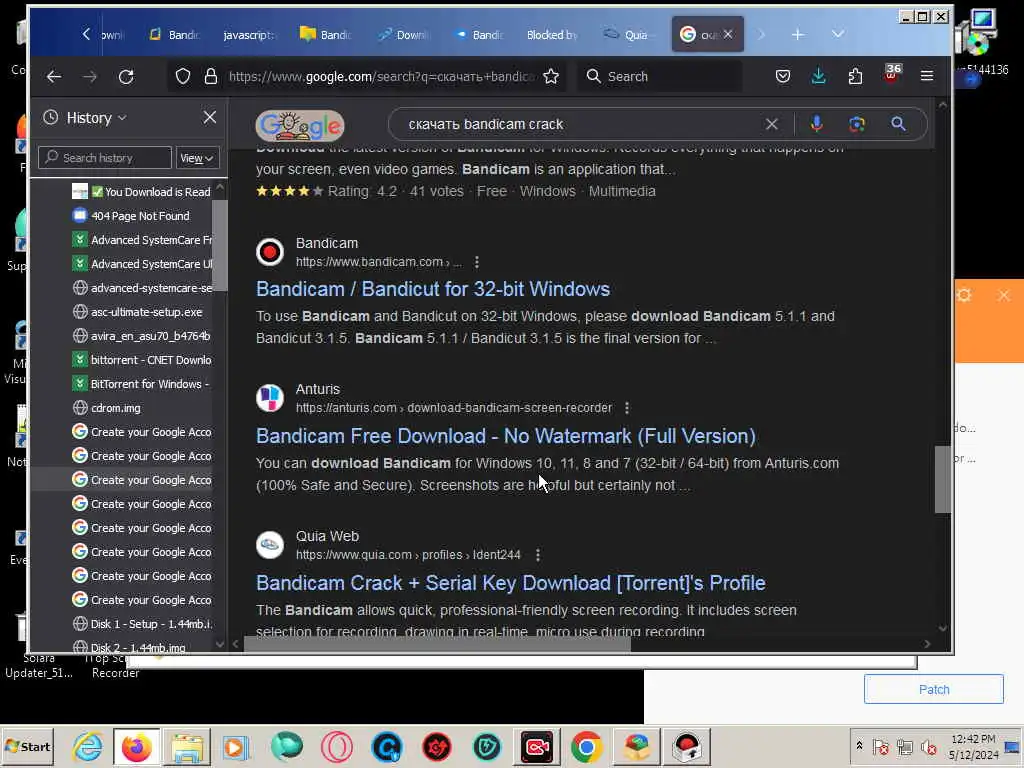Viewport: 1024px width, 768px height.
Task: Launch Internet Explorer from taskbar
Action: tap(88, 746)
